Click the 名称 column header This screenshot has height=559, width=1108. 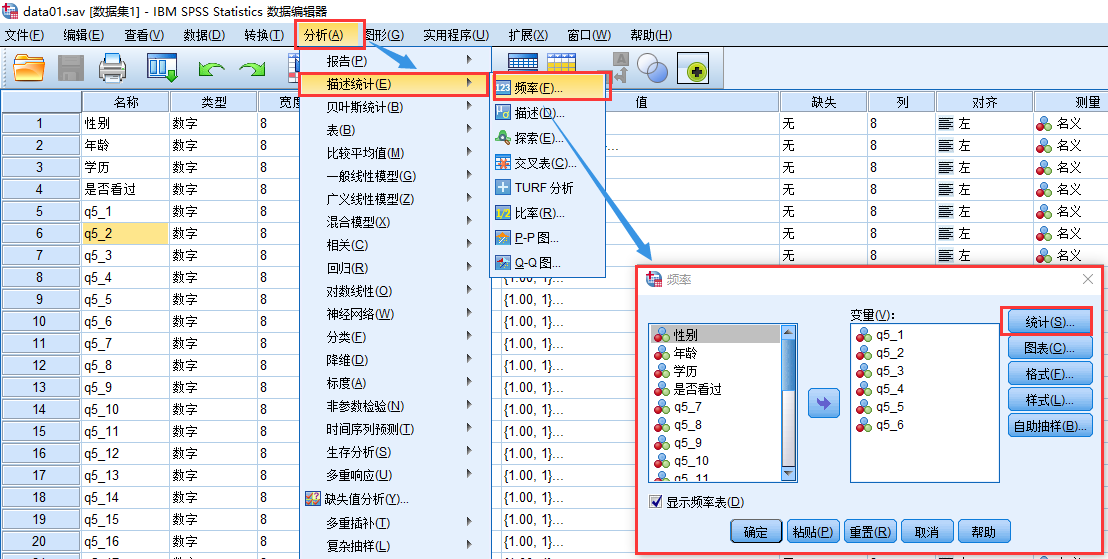pyautogui.click(x=126, y=102)
